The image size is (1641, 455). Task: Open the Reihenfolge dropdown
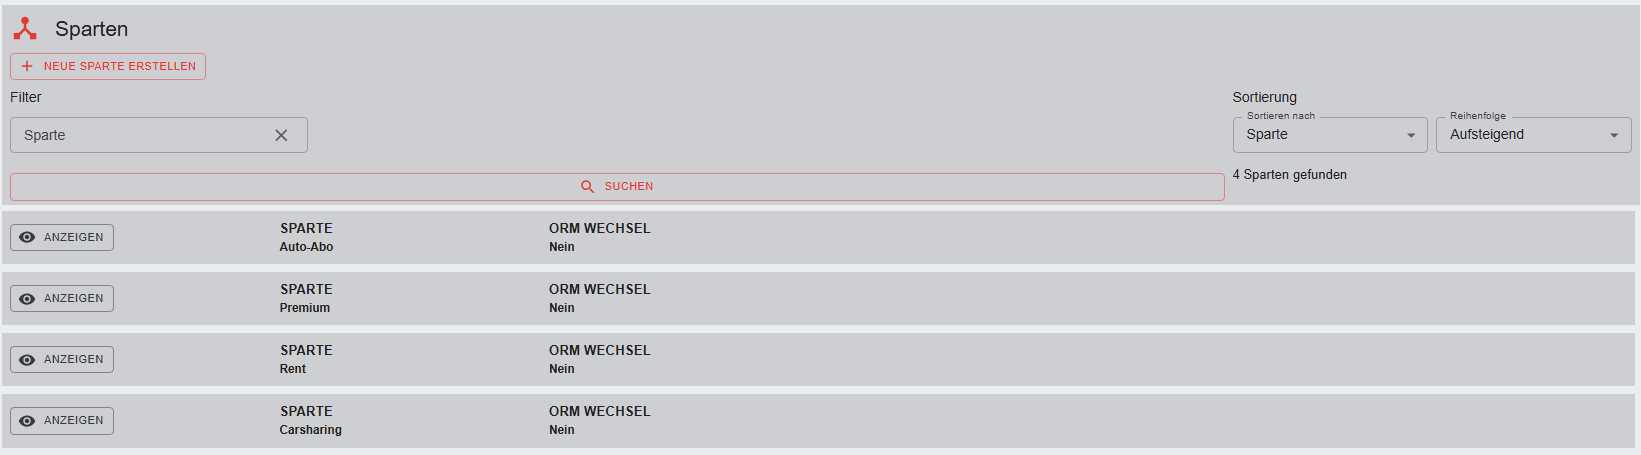coord(1532,135)
